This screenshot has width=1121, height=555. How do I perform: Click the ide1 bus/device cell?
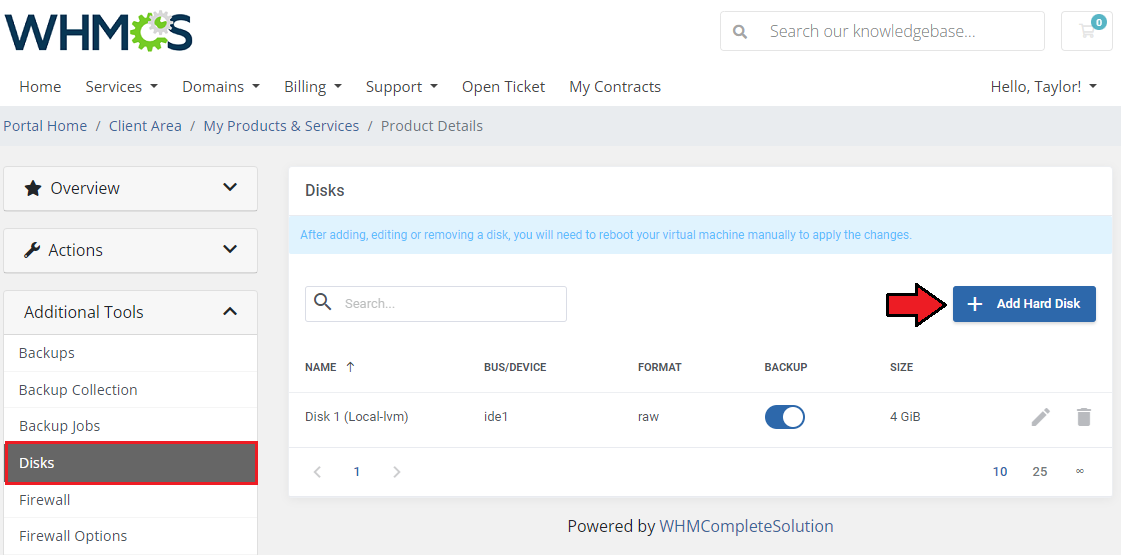coord(495,416)
